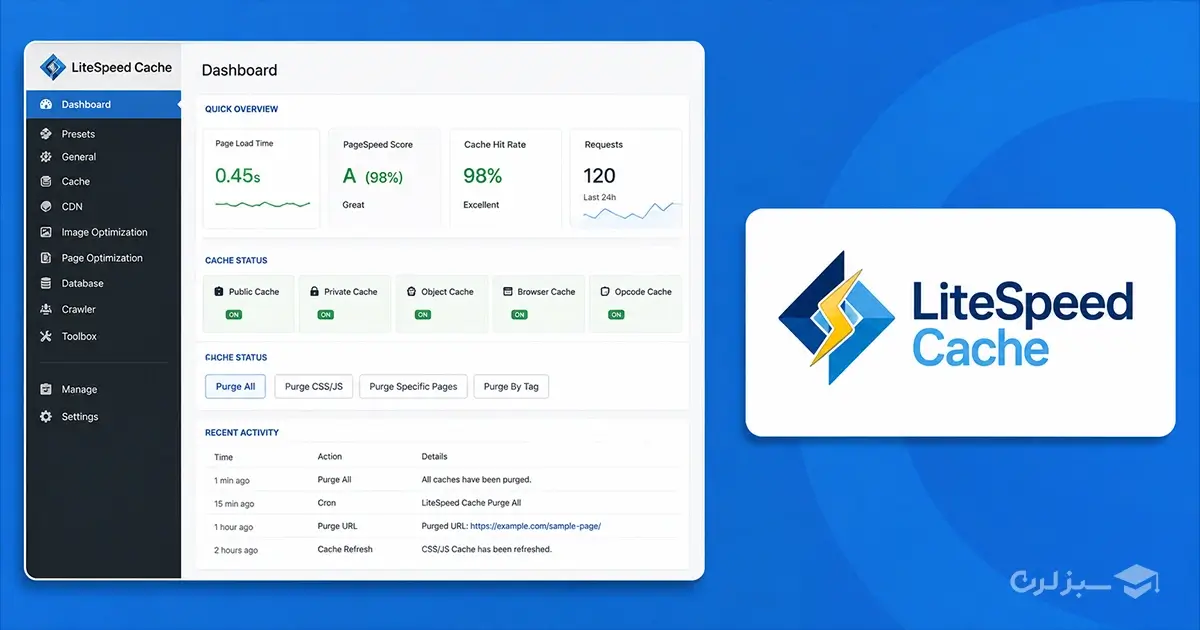
Task: Click the Purge Specific Pages button
Action: point(414,387)
